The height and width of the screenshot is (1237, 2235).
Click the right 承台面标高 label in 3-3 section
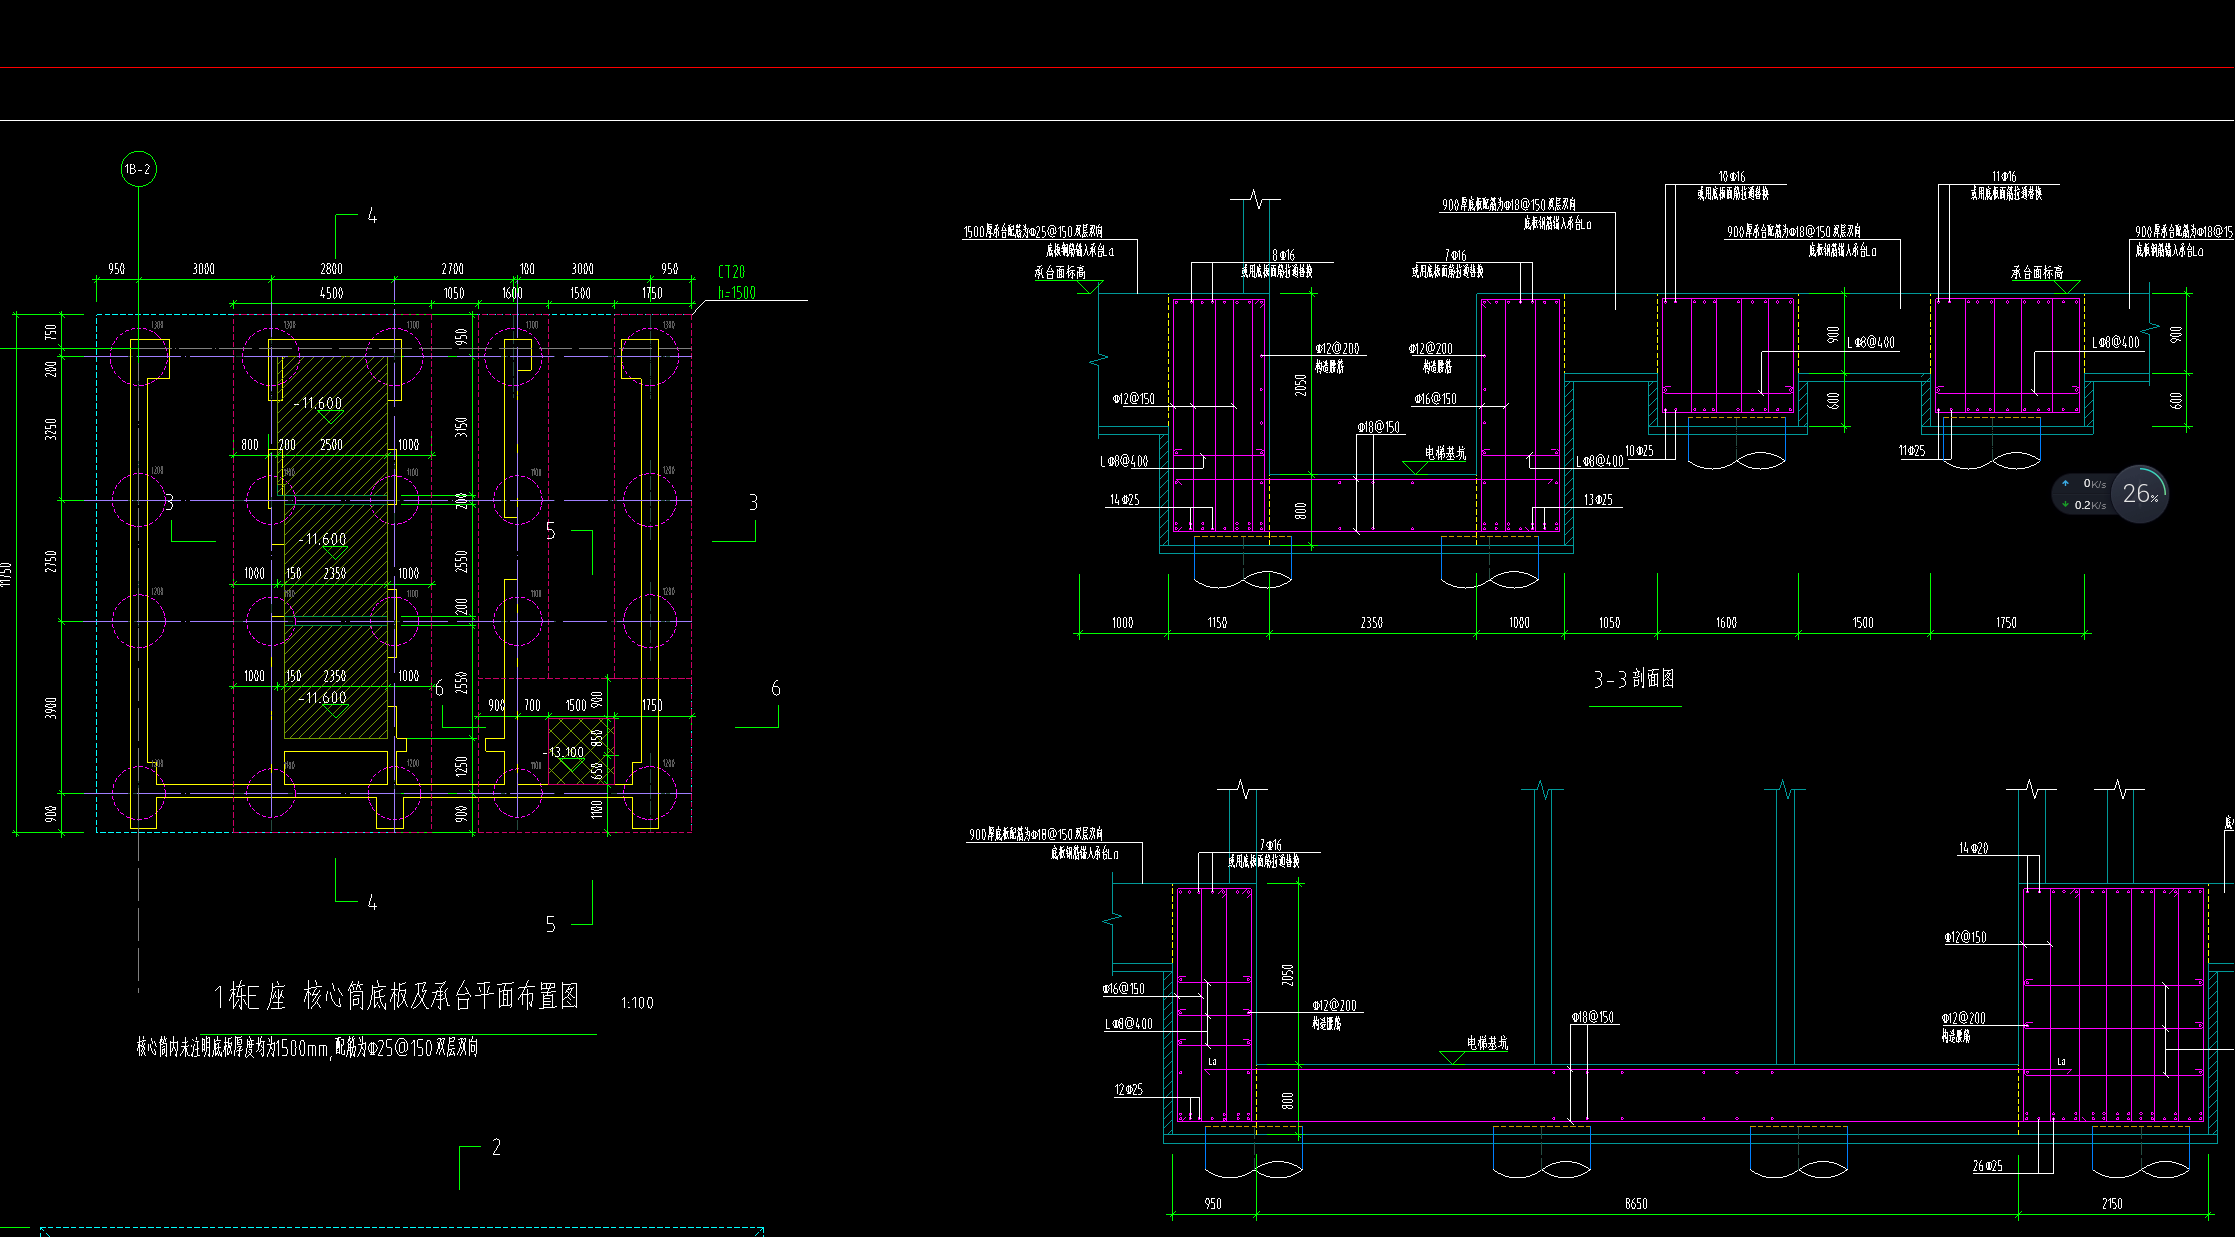(2038, 272)
